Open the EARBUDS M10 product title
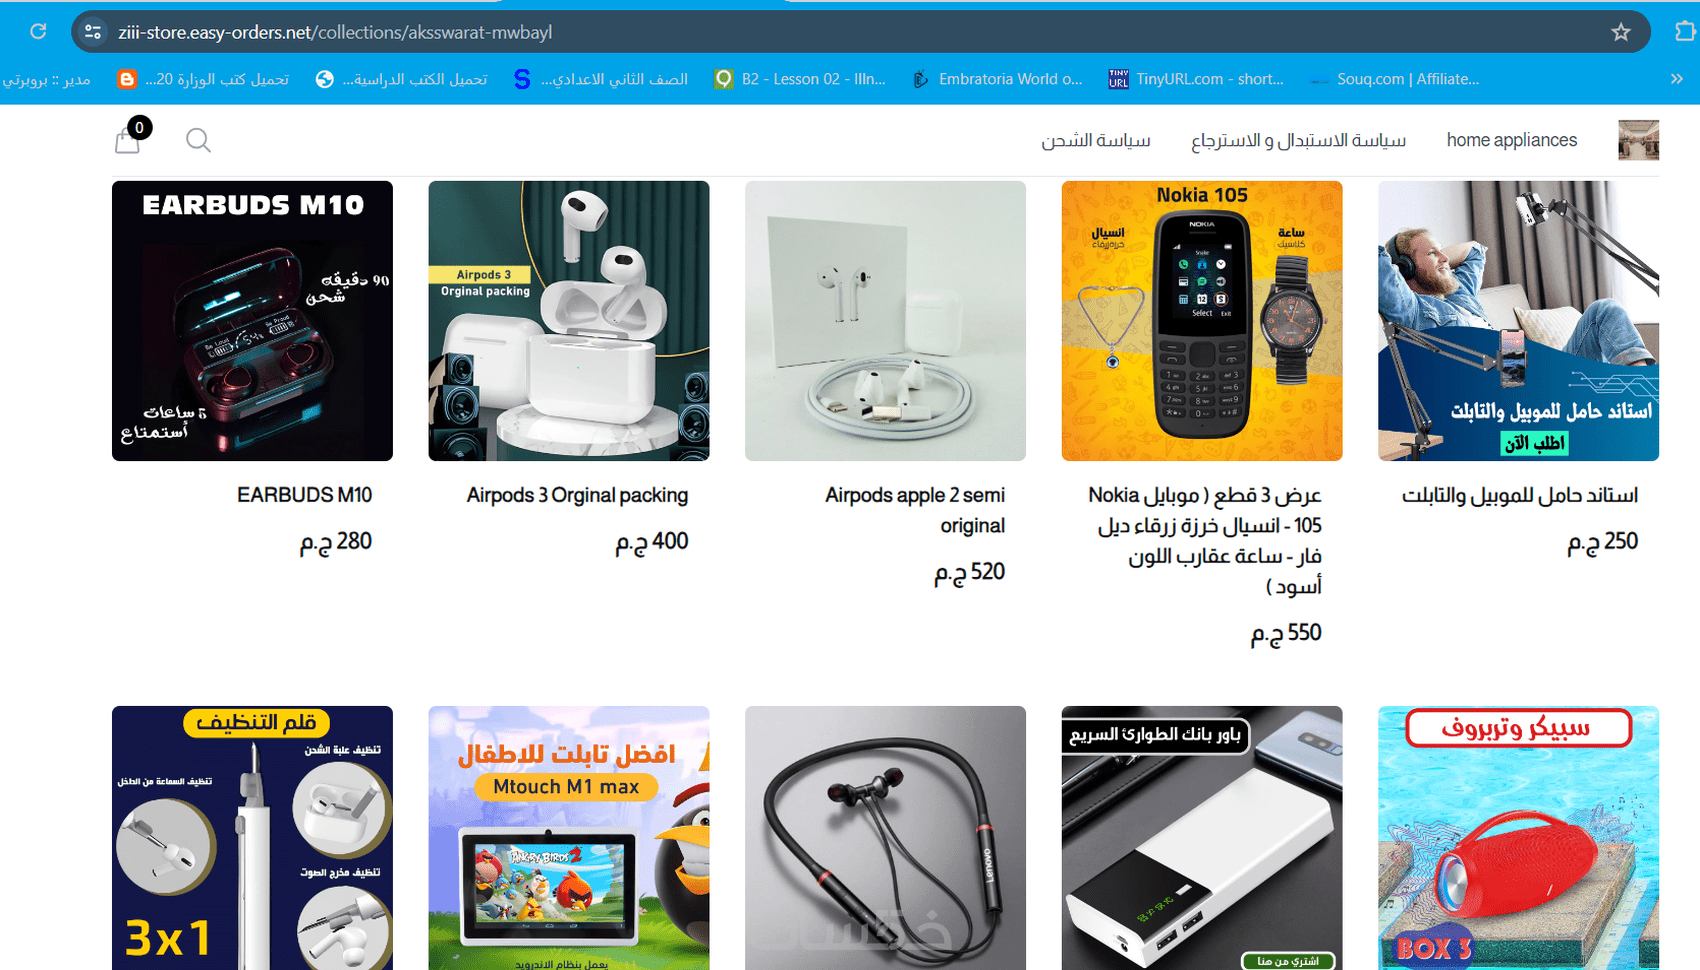The height and width of the screenshot is (970, 1700). coord(304,495)
